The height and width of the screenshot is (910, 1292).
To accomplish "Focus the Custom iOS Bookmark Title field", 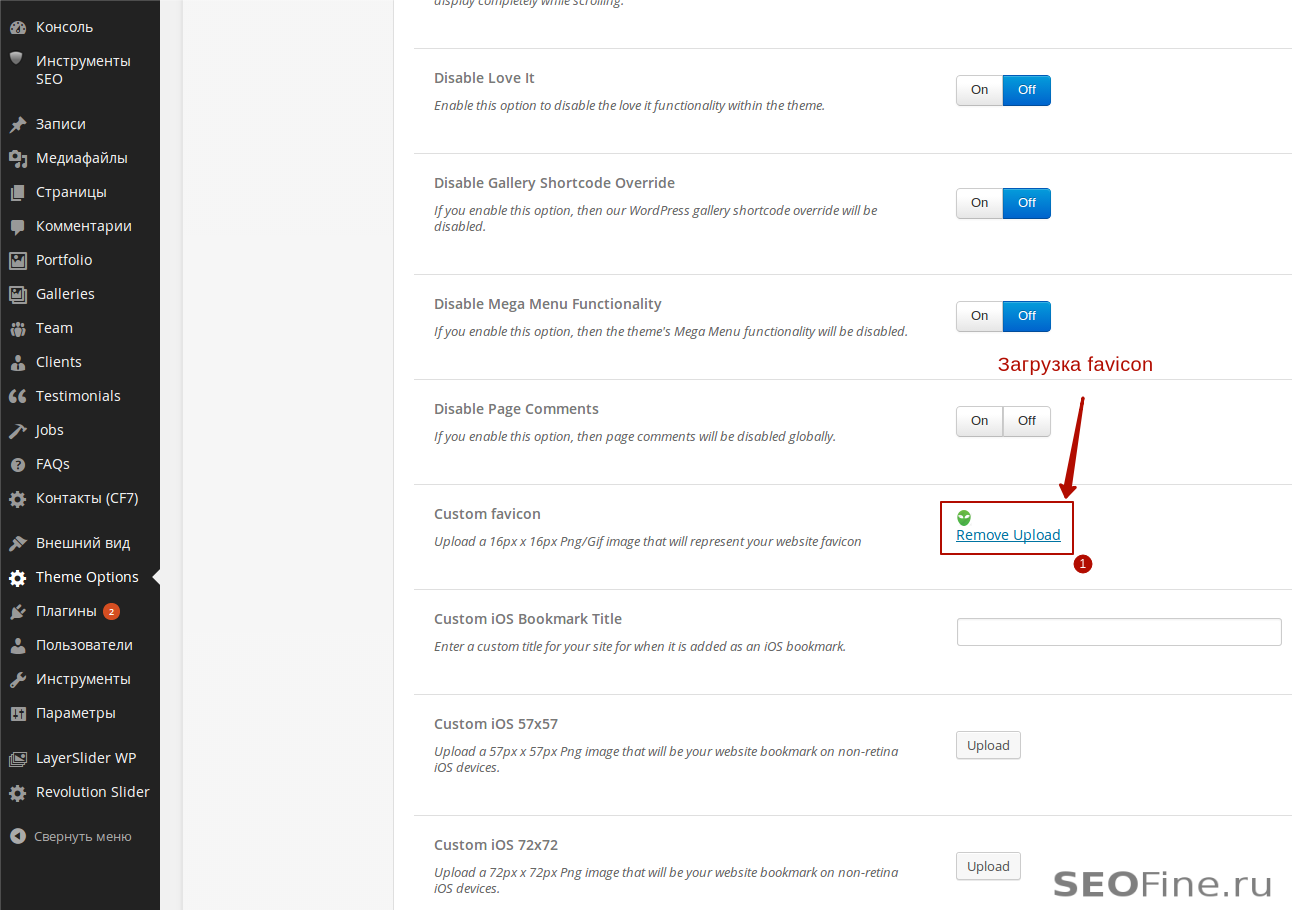I will coord(1119,632).
